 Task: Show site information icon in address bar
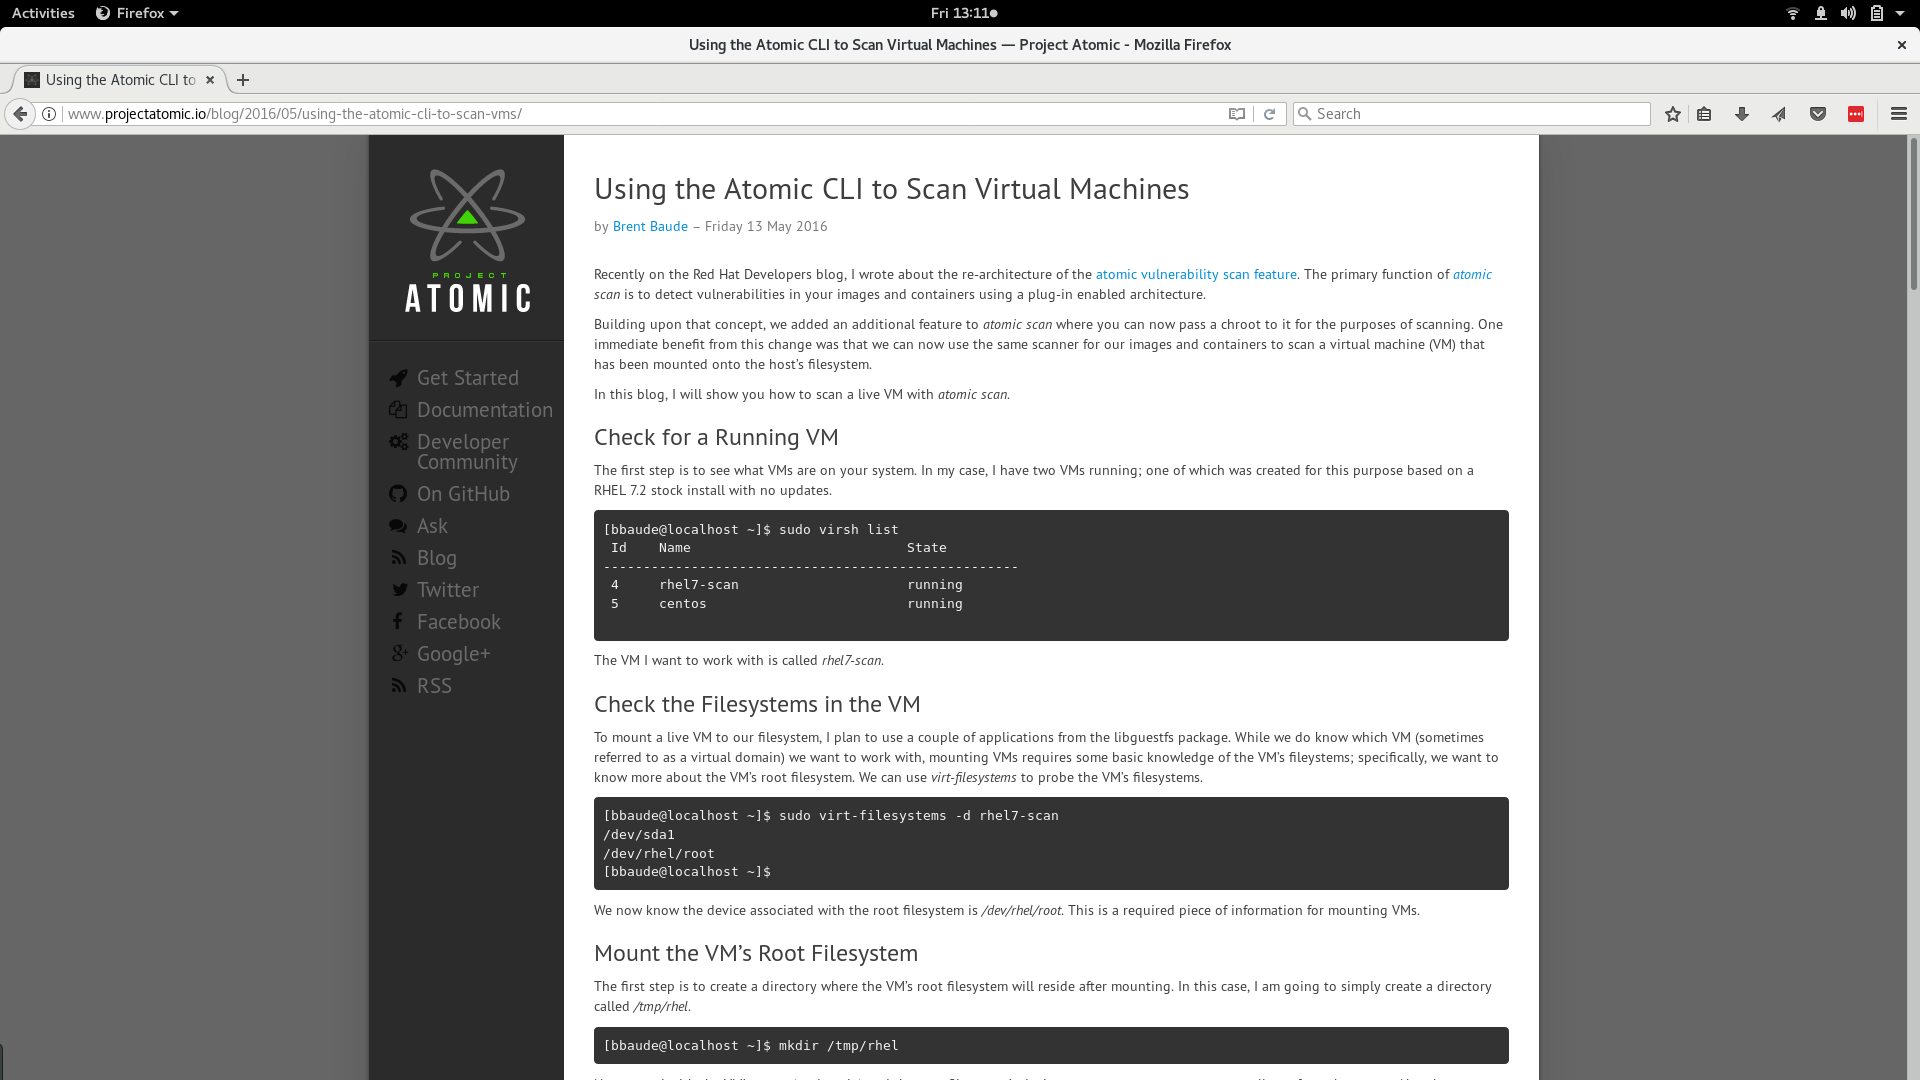49,114
